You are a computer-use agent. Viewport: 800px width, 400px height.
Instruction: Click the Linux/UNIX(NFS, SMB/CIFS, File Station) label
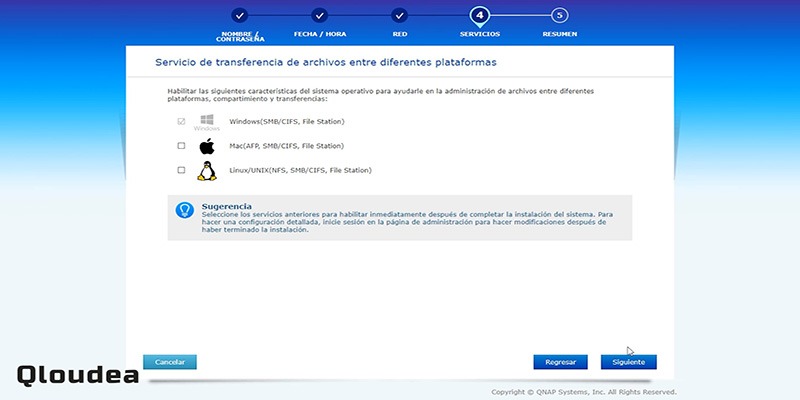(x=301, y=170)
